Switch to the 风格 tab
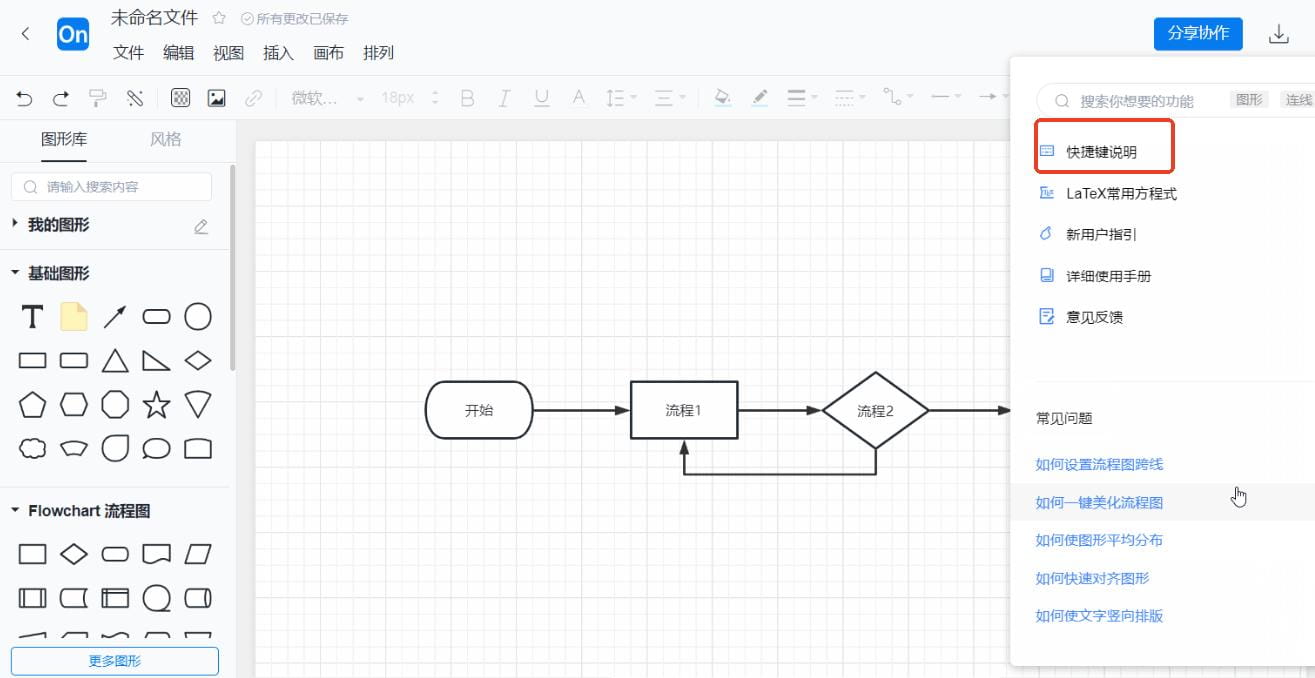 click(164, 139)
